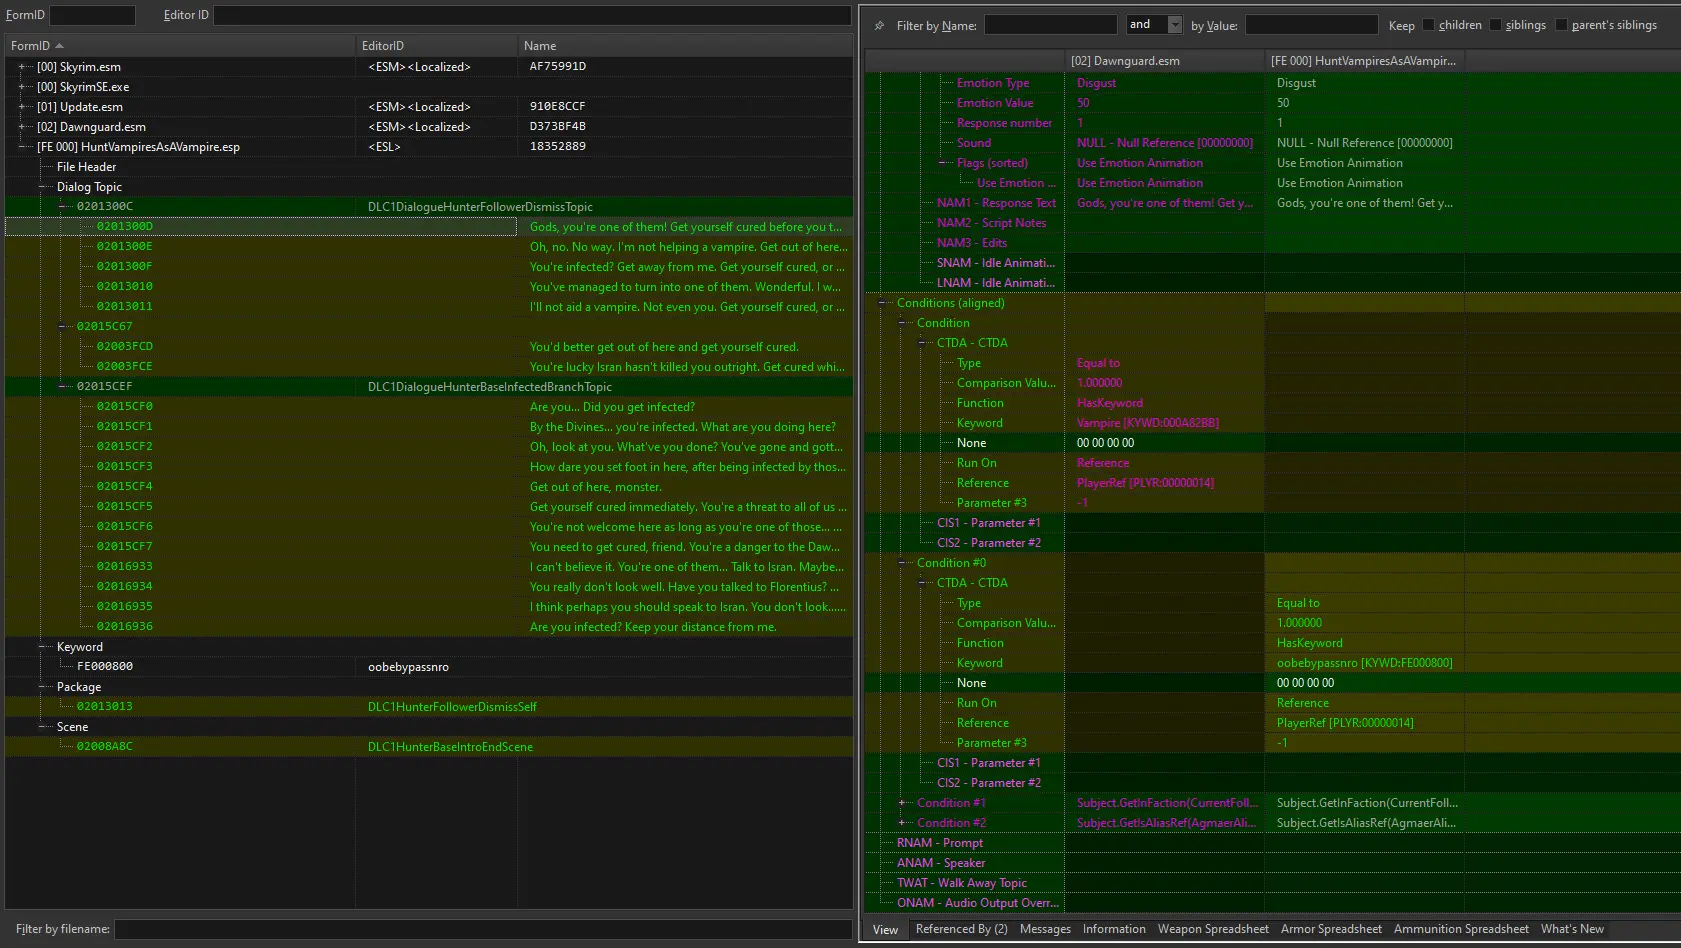Image resolution: width=1681 pixels, height=948 pixels.
Task: Select the TWAT - Walk Away Topic row
Action: click(x=1272, y=883)
